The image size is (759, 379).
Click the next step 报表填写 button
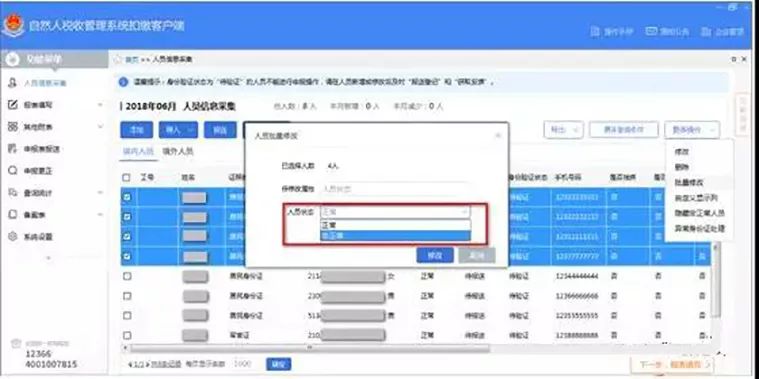click(x=672, y=364)
